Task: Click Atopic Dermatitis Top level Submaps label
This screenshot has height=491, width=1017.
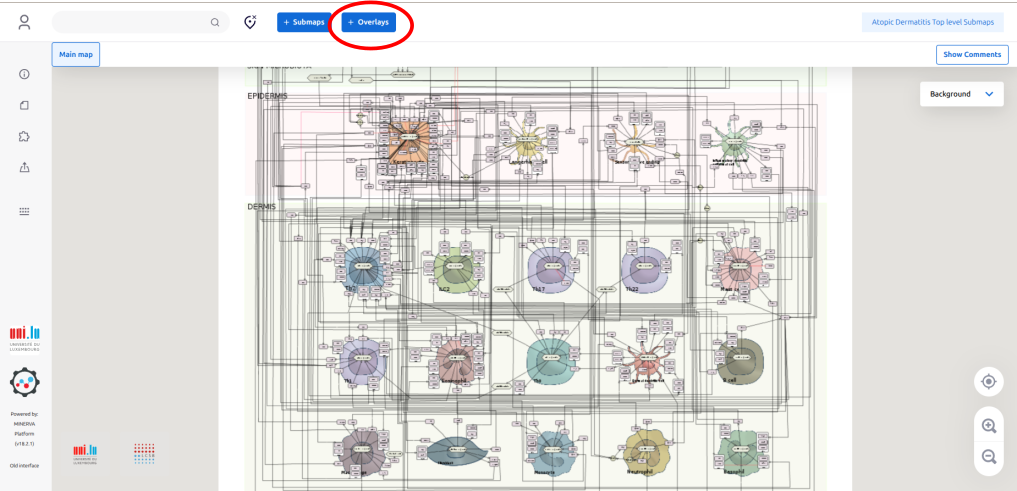Action: click(x=932, y=22)
